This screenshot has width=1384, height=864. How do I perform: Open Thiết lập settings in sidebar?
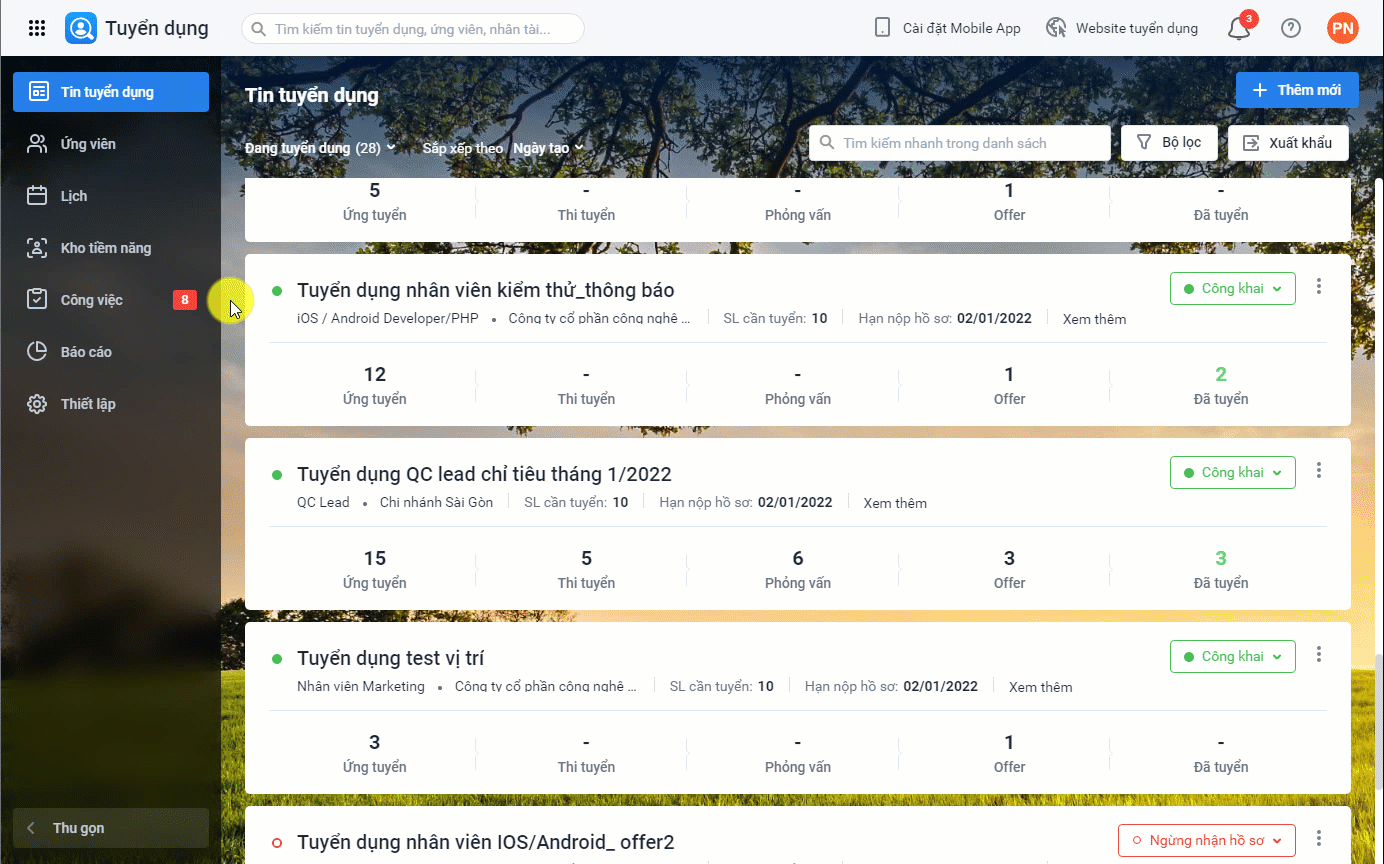coord(88,404)
